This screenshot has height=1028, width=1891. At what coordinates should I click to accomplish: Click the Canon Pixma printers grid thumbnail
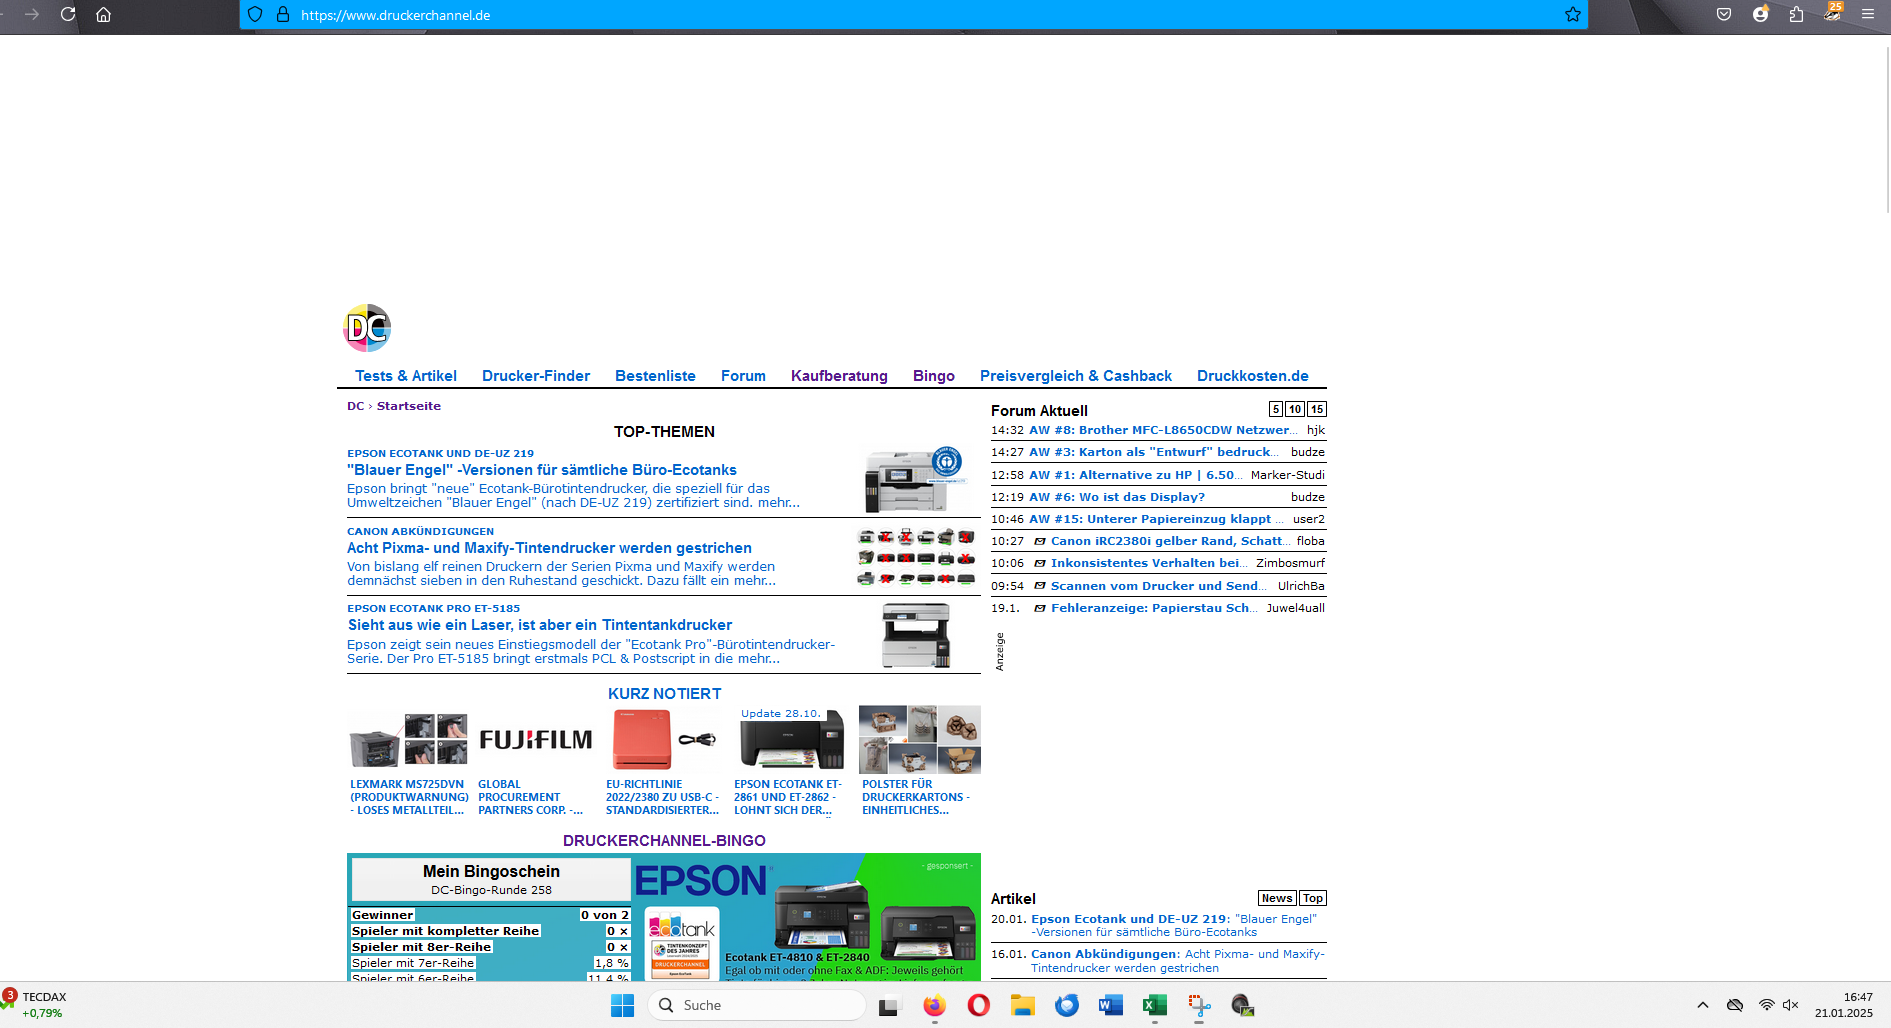click(917, 557)
